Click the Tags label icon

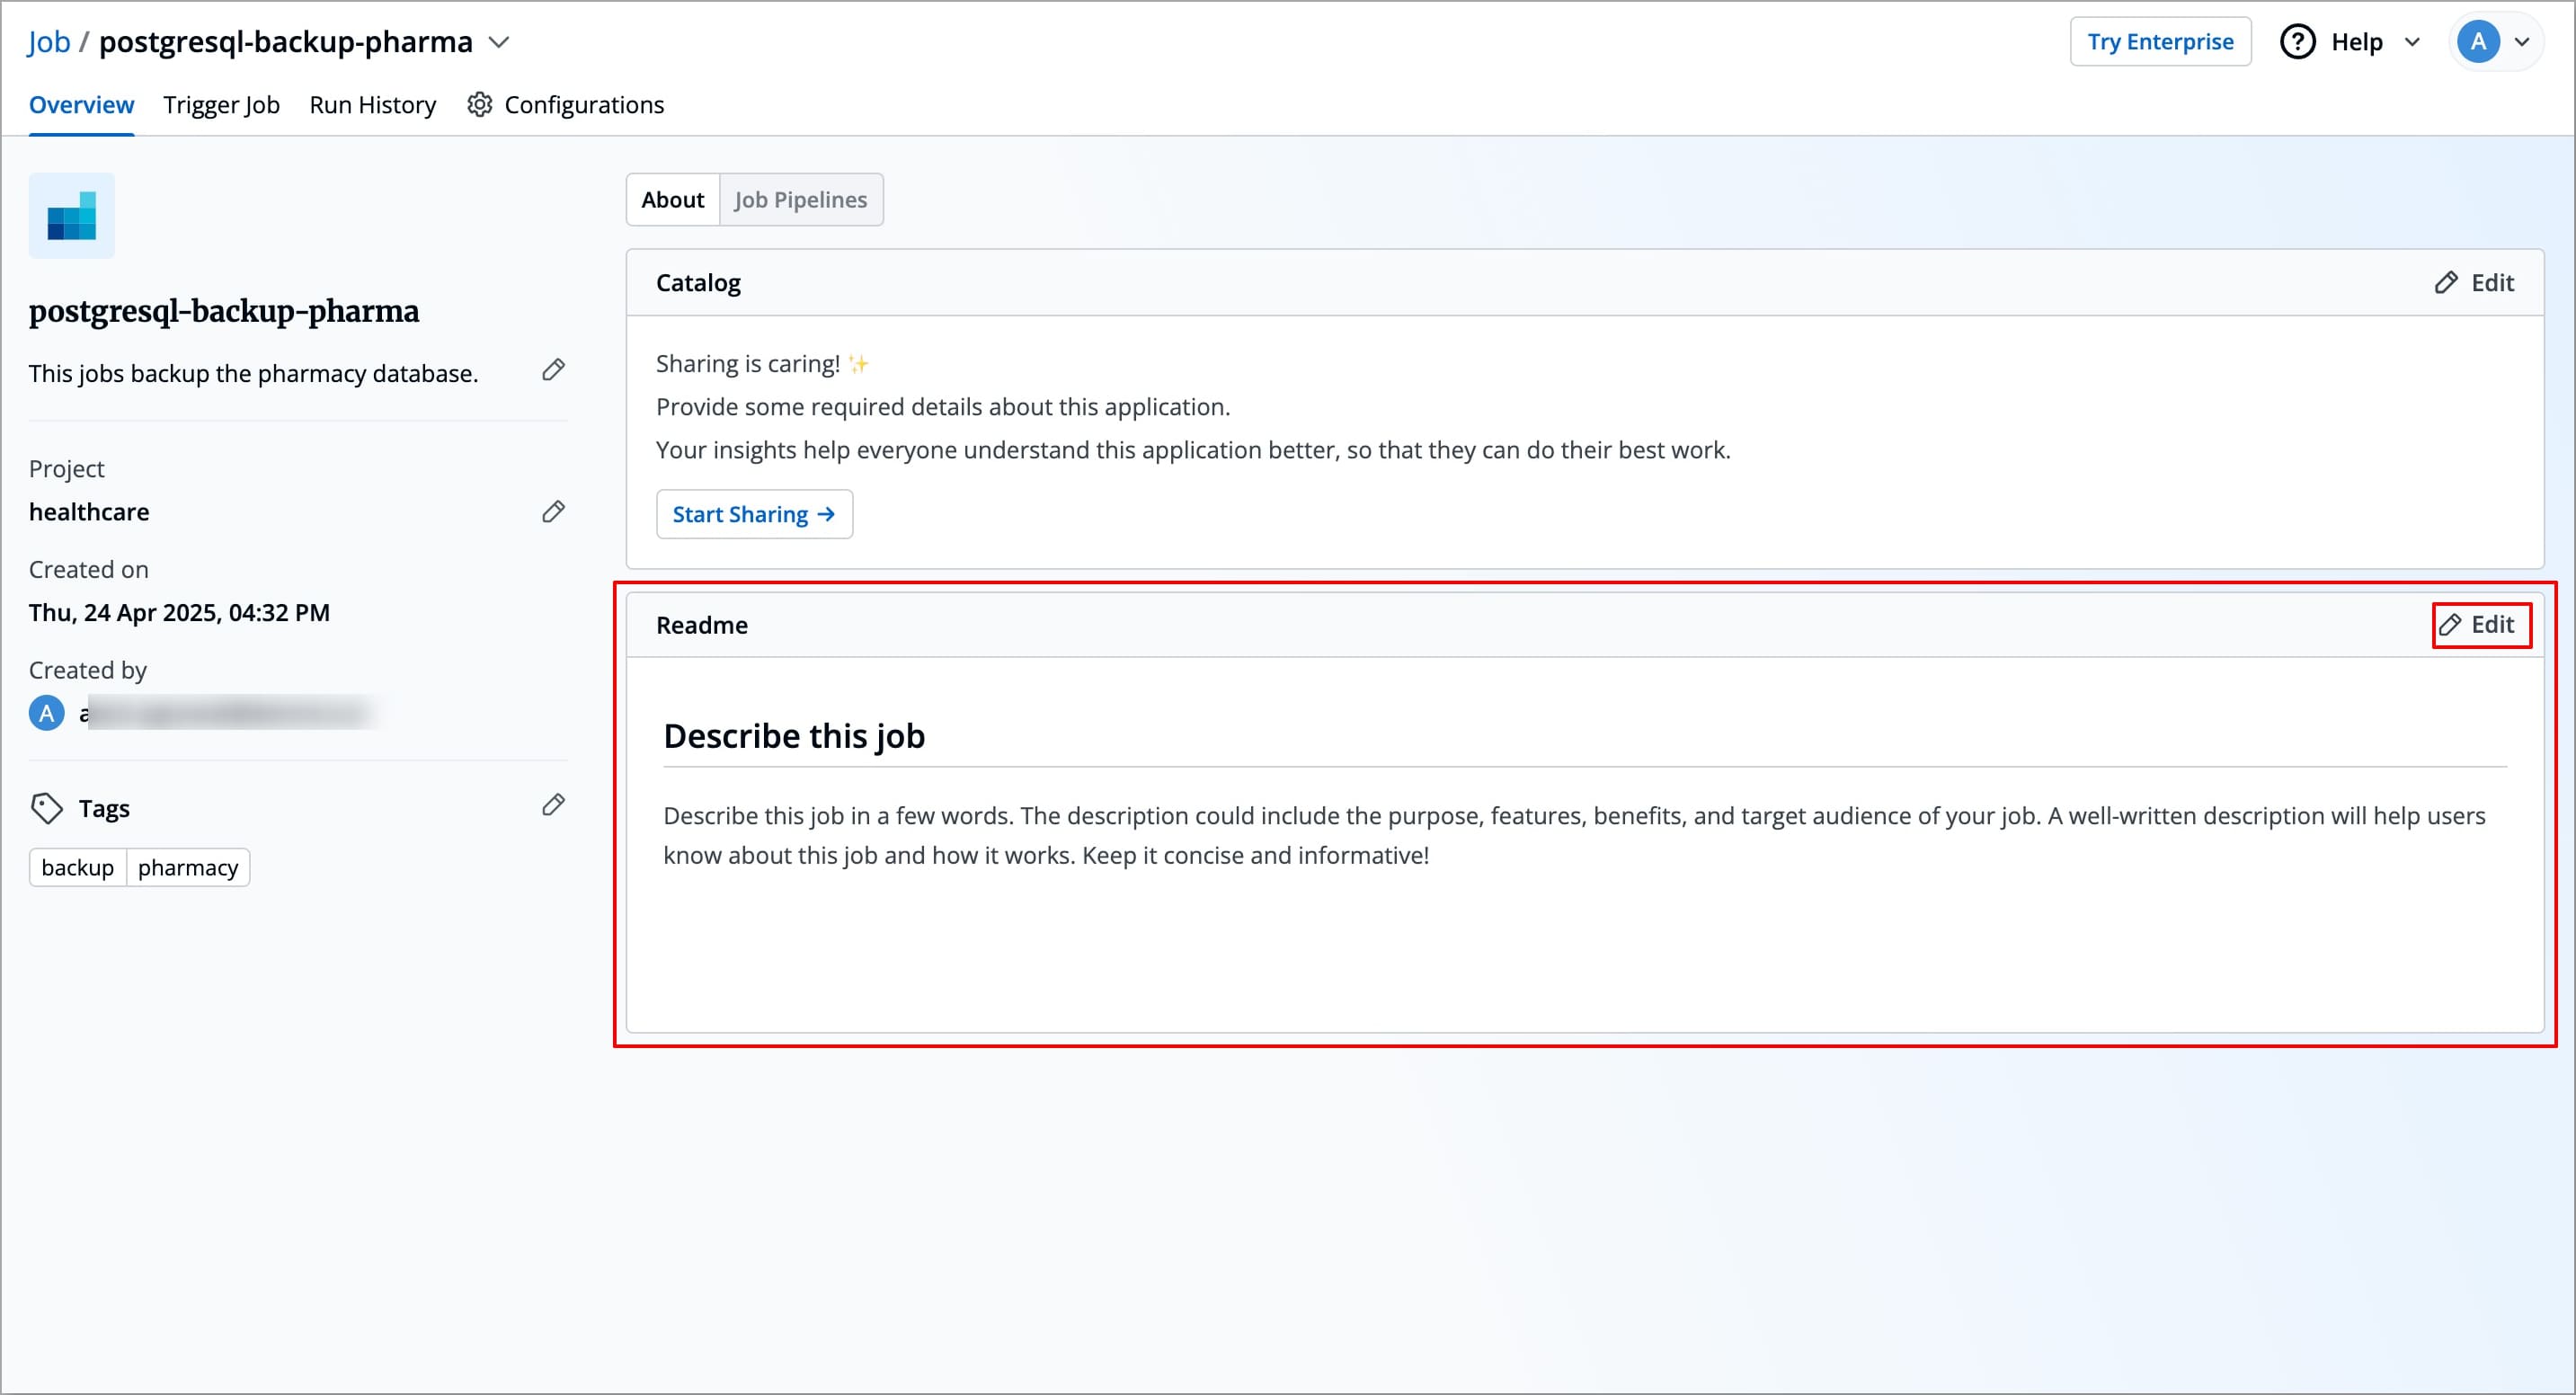pos(48,807)
